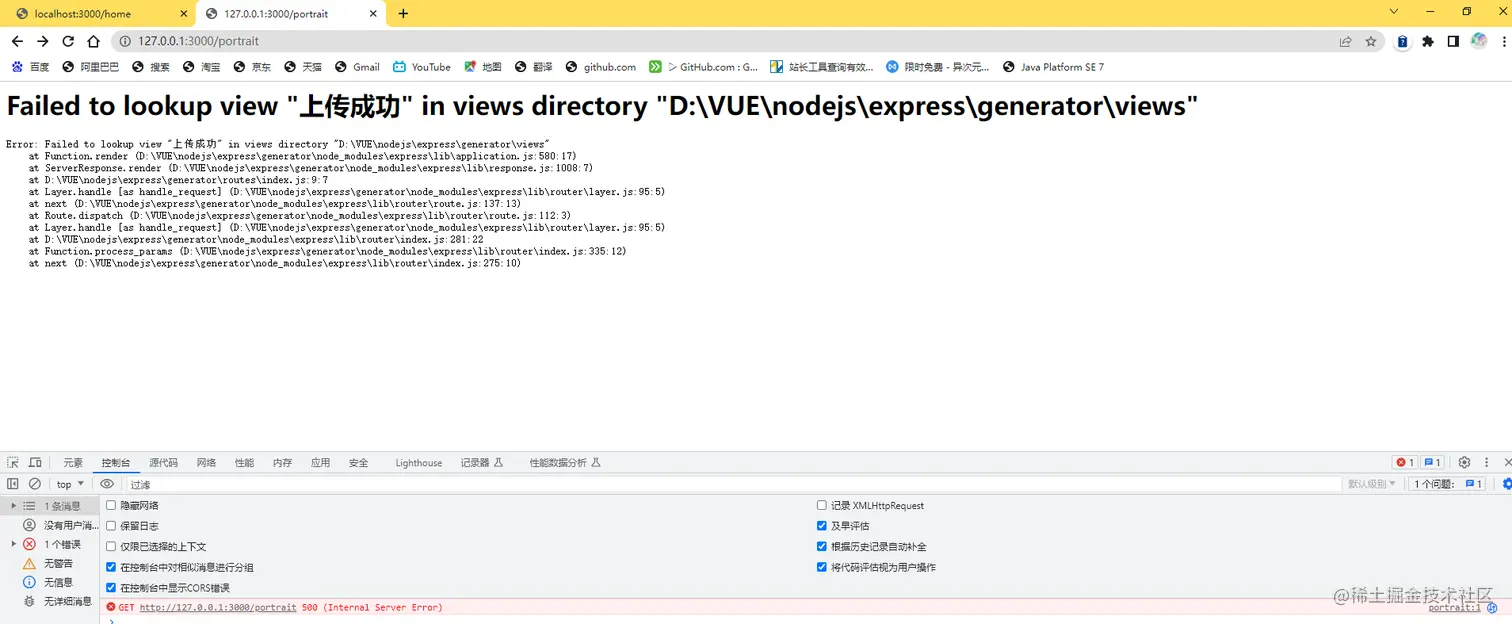Open a new tab with plus button

pos(403,13)
